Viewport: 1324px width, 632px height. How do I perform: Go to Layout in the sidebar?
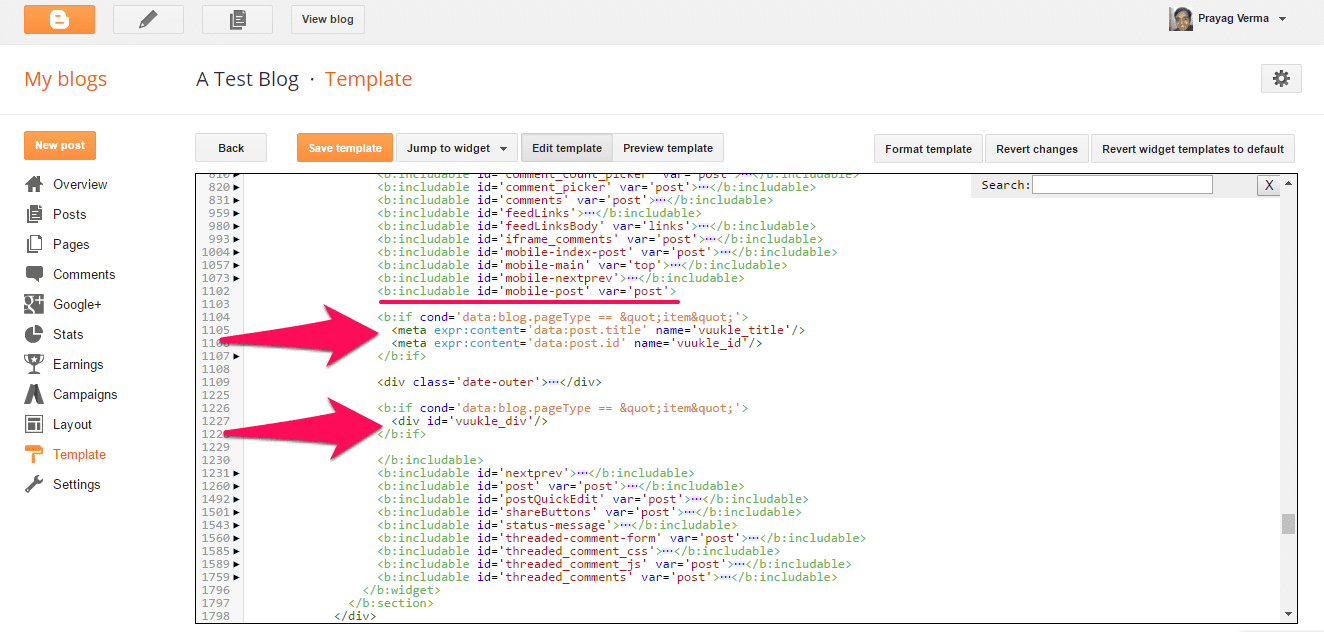pyautogui.click(x=72, y=424)
